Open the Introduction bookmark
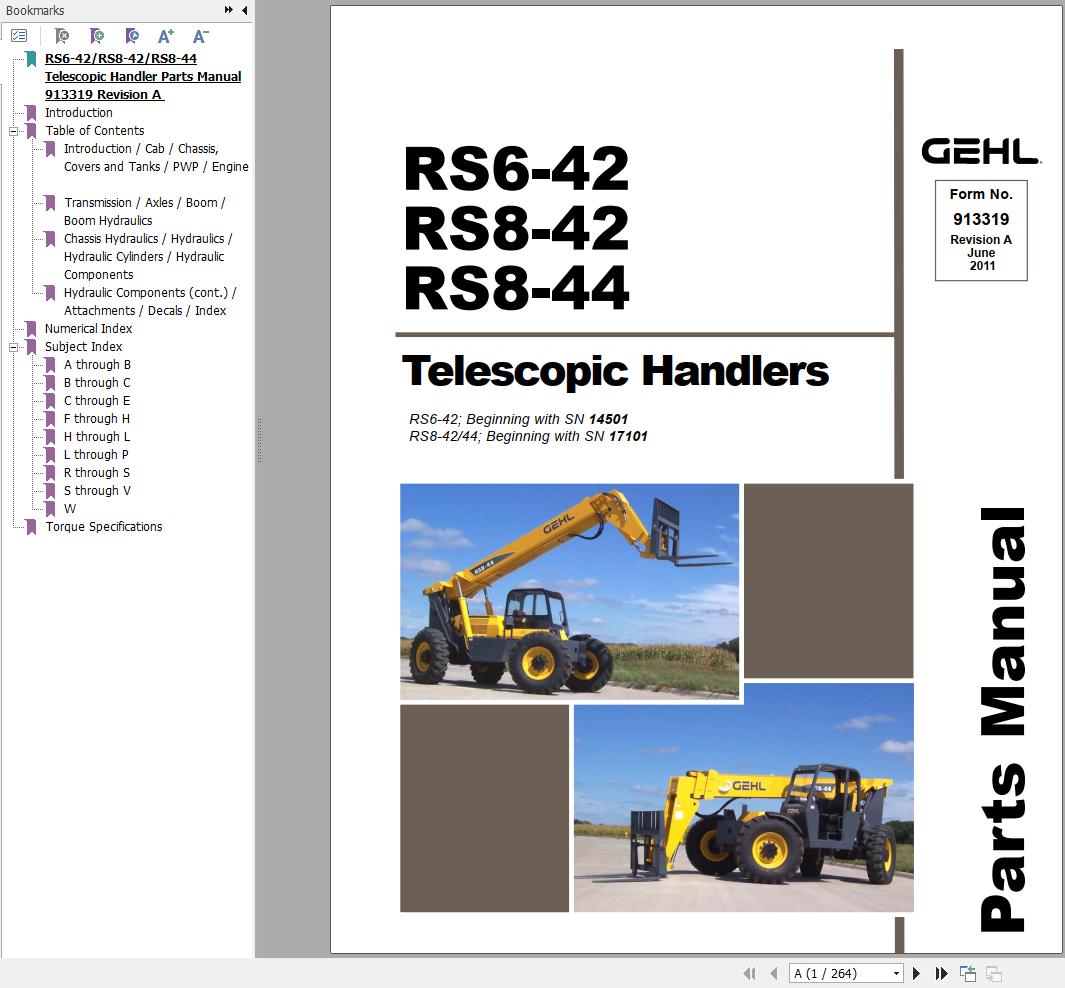 [x=79, y=113]
